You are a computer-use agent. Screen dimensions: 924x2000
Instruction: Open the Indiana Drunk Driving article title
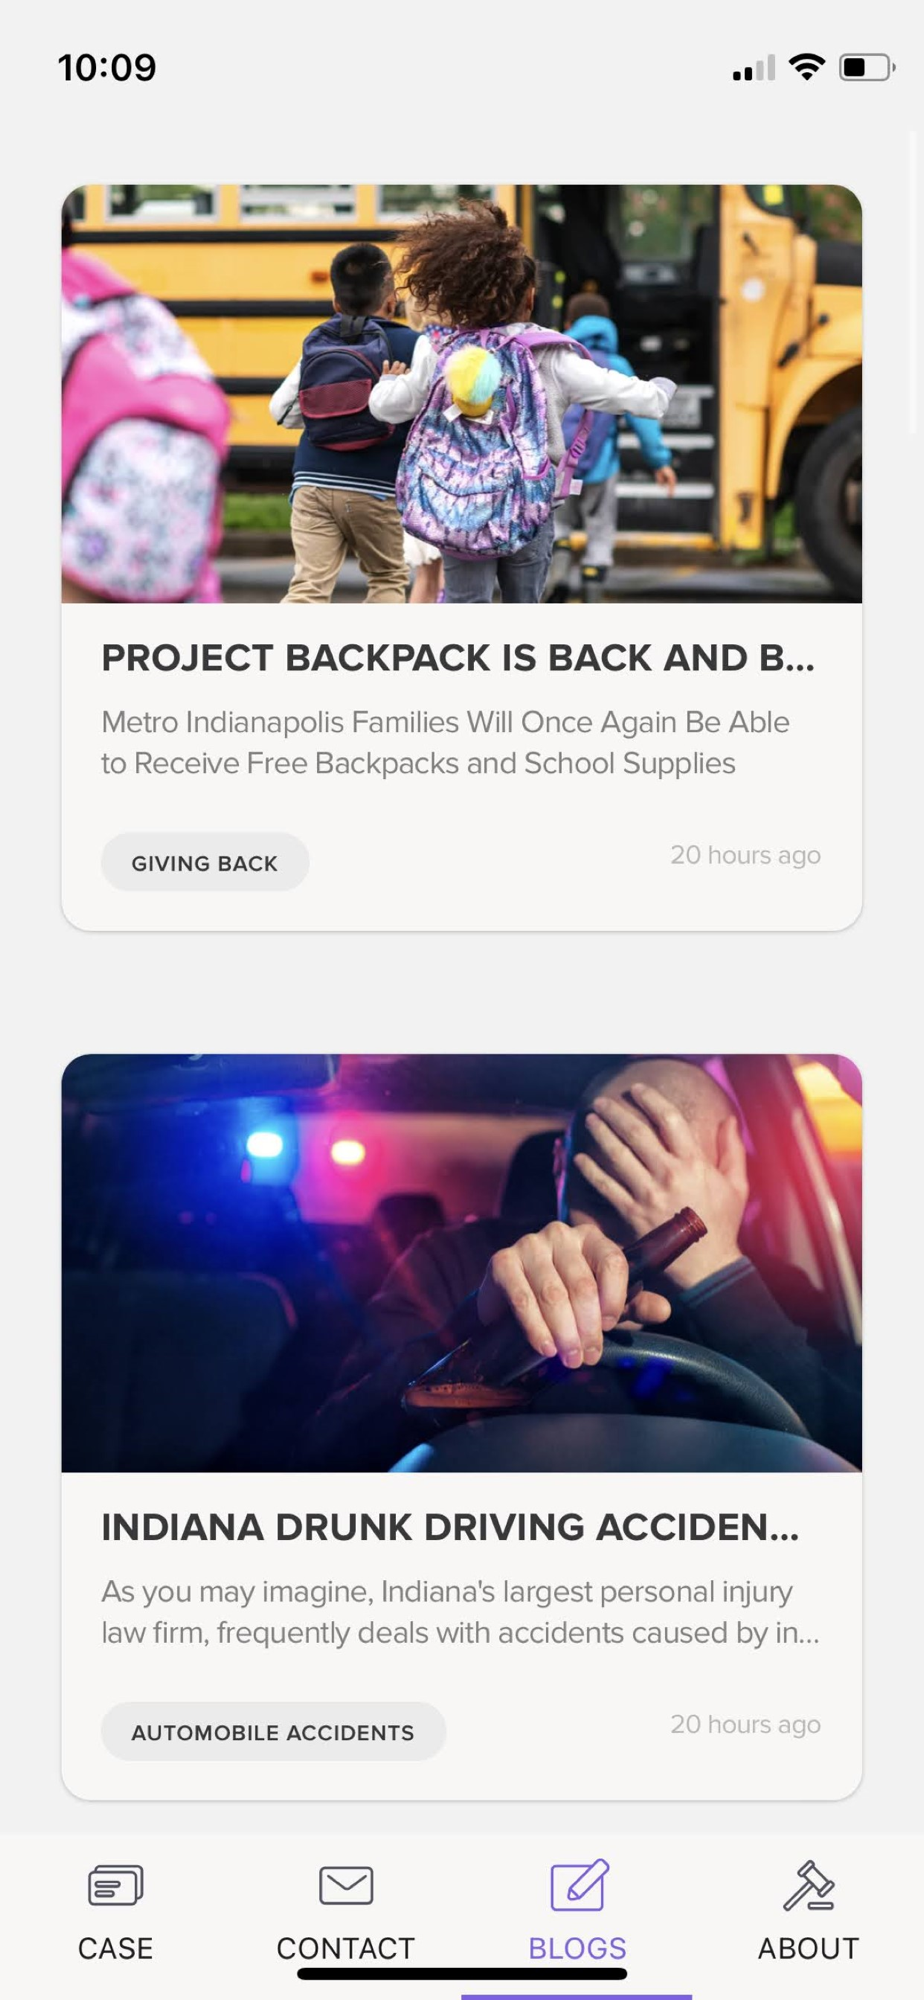tap(450, 1527)
